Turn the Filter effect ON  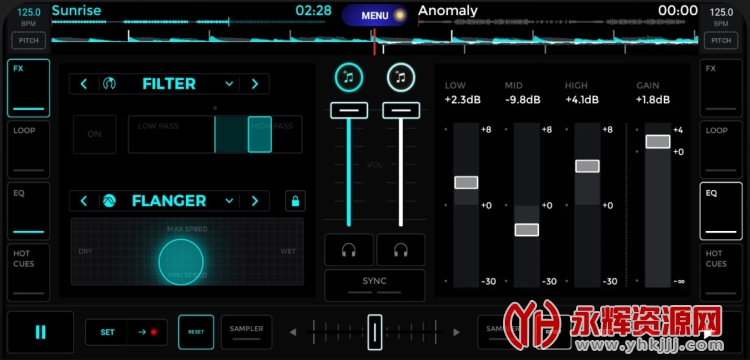point(95,134)
